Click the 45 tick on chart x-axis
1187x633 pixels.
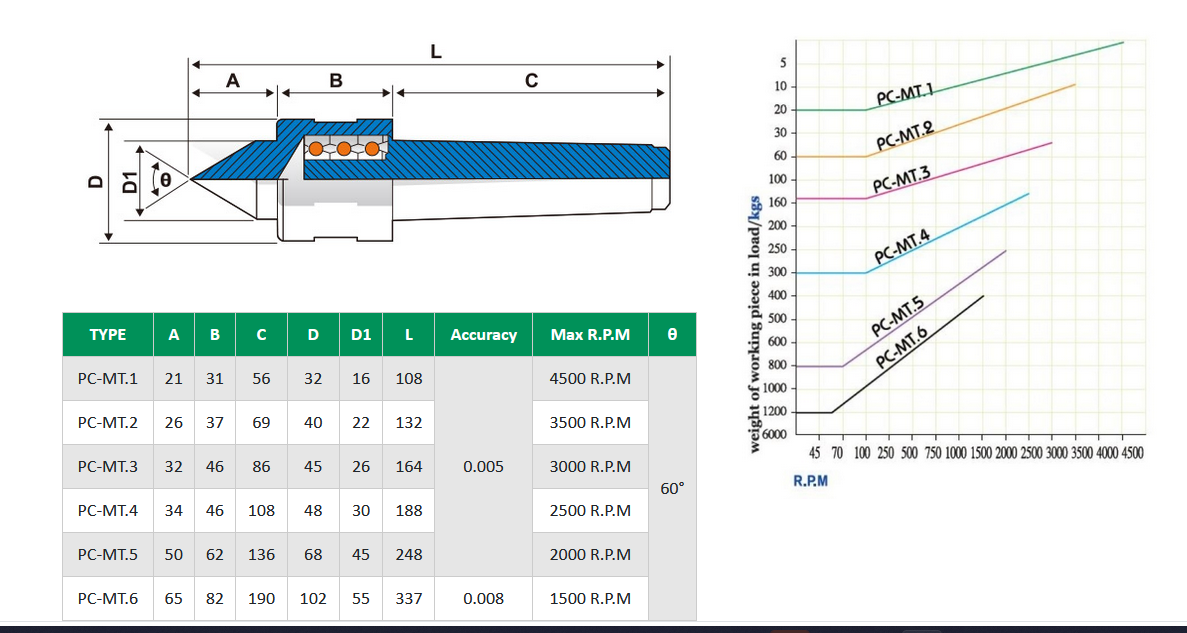pos(815,453)
